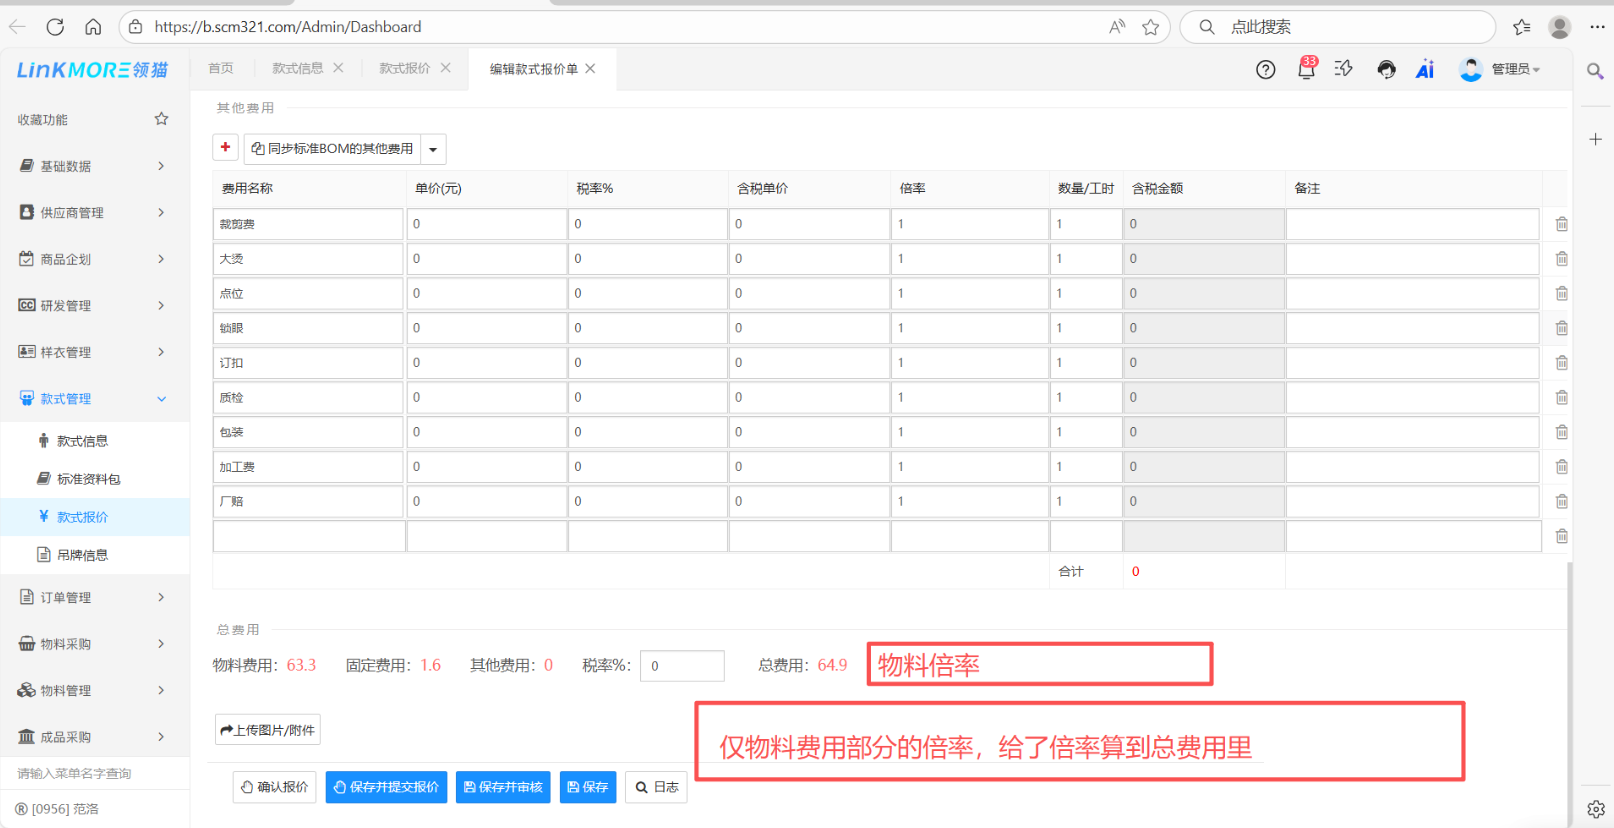
Task: Open the 管理员 user dropdown
Action: tap(1501, 69)
